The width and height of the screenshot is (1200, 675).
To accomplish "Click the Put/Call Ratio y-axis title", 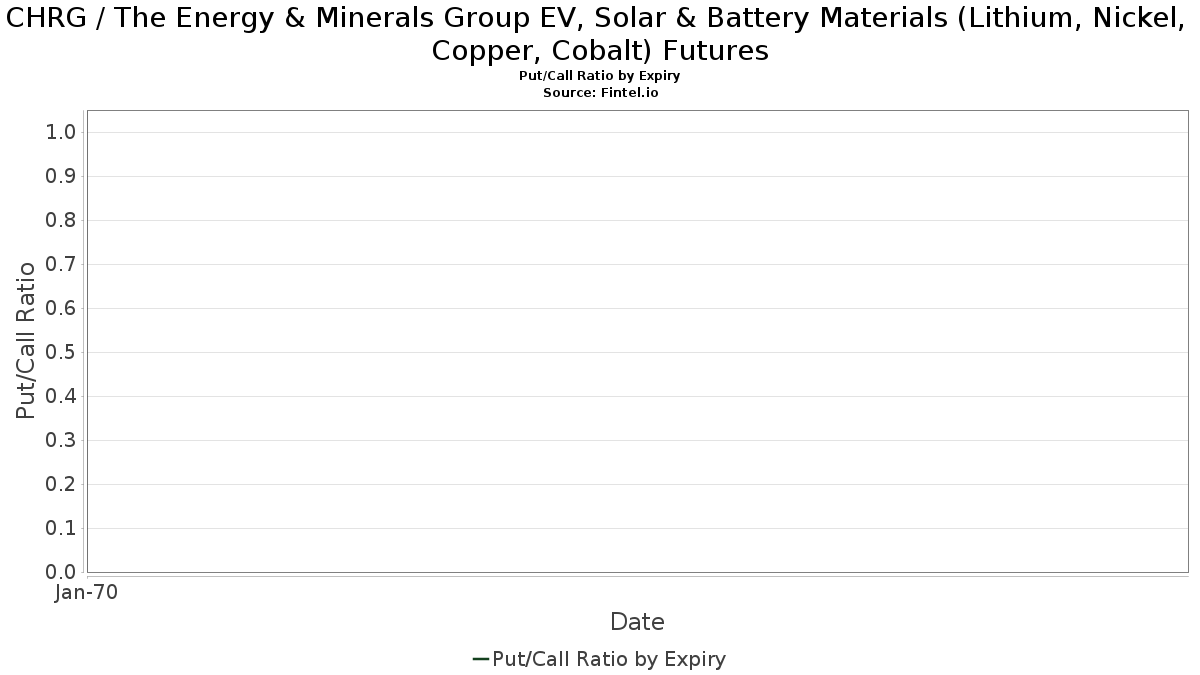I will point(26,340).
